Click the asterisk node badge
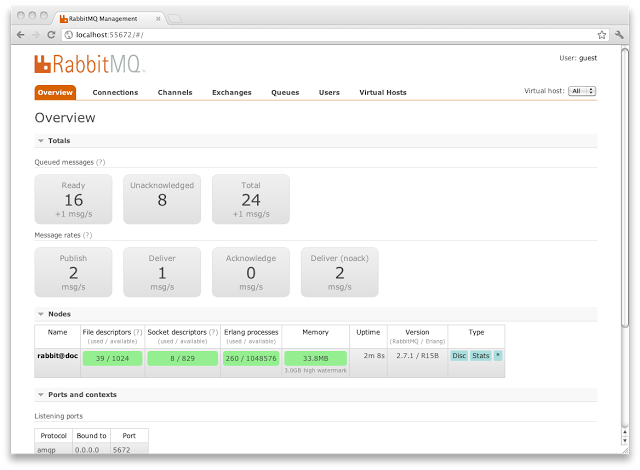Screen dimensions: 640x470 click(498, 355)
